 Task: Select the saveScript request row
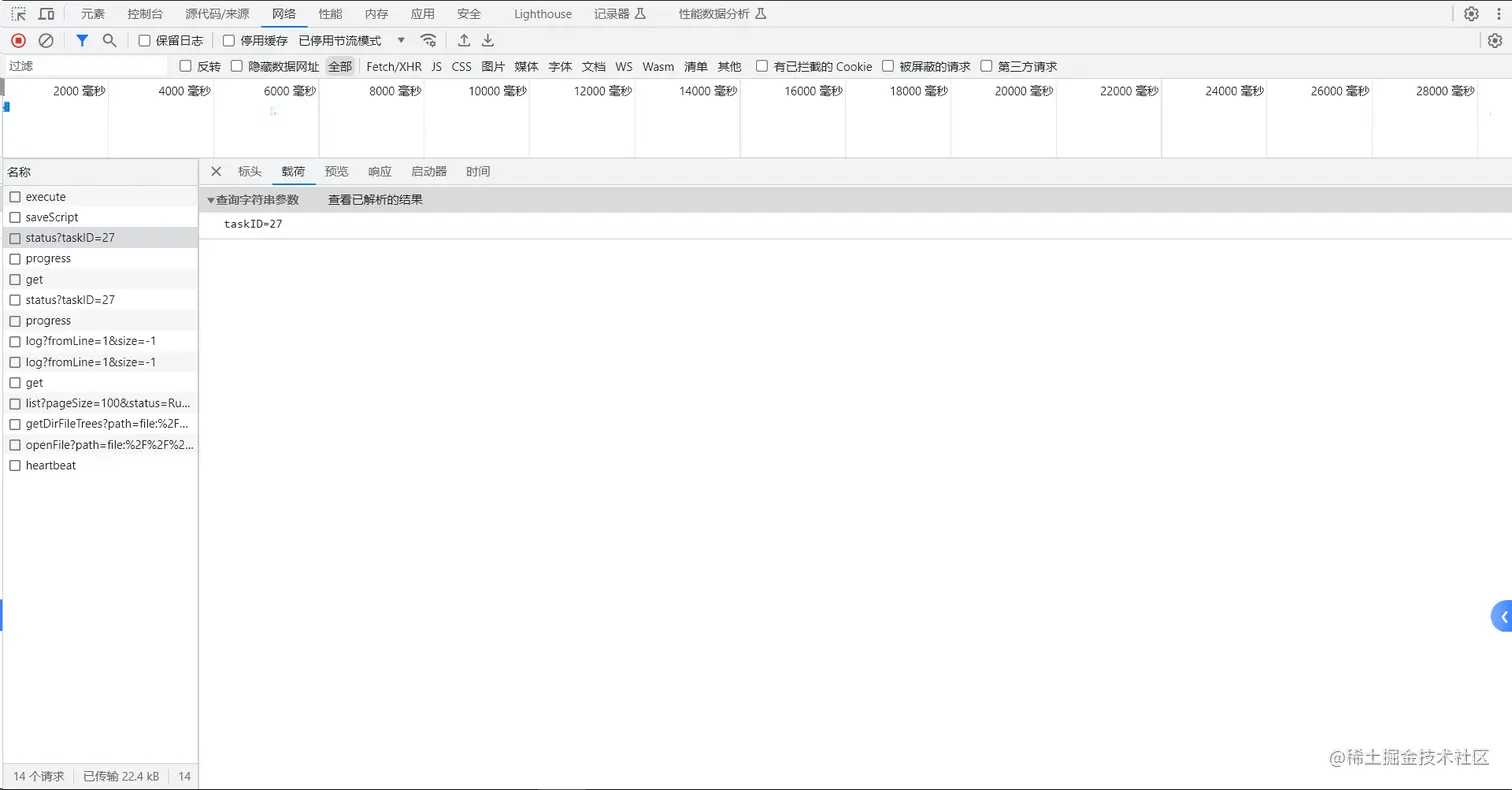100,217
